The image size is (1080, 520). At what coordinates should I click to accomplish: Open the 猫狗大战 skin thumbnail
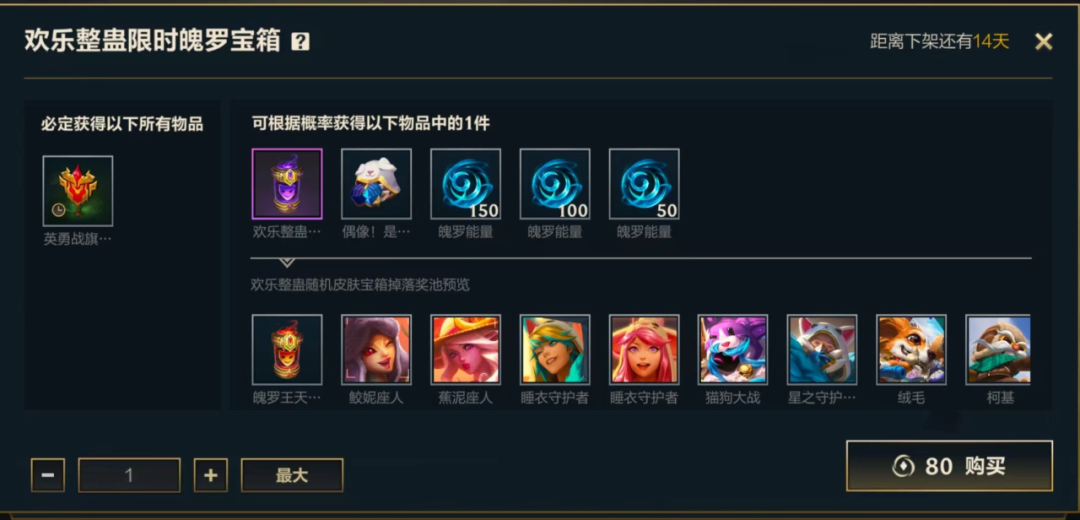(x=733, y=349)
